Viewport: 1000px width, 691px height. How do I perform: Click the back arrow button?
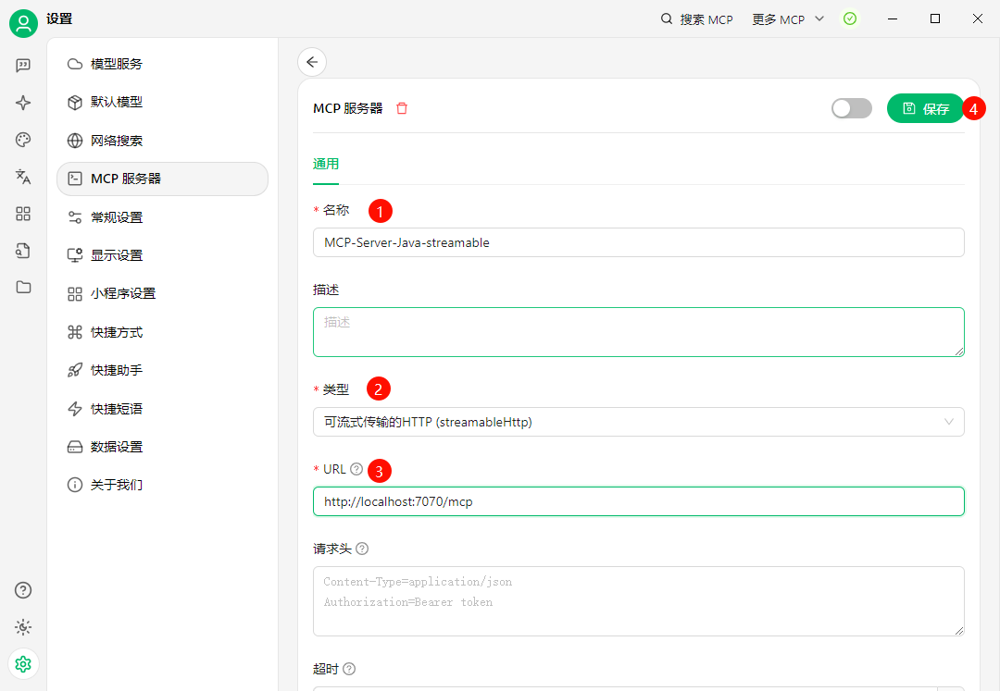312,62
